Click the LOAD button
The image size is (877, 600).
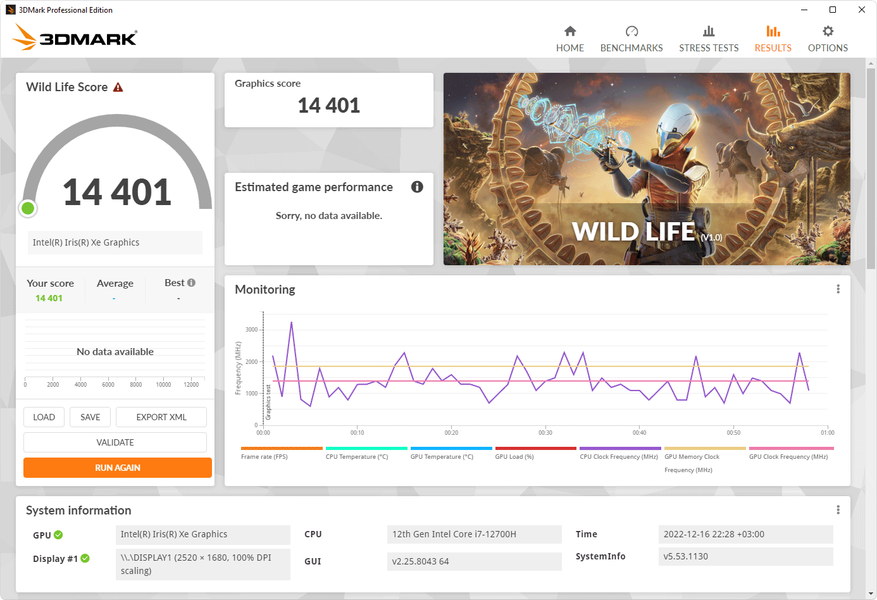[x=44, y=417]
